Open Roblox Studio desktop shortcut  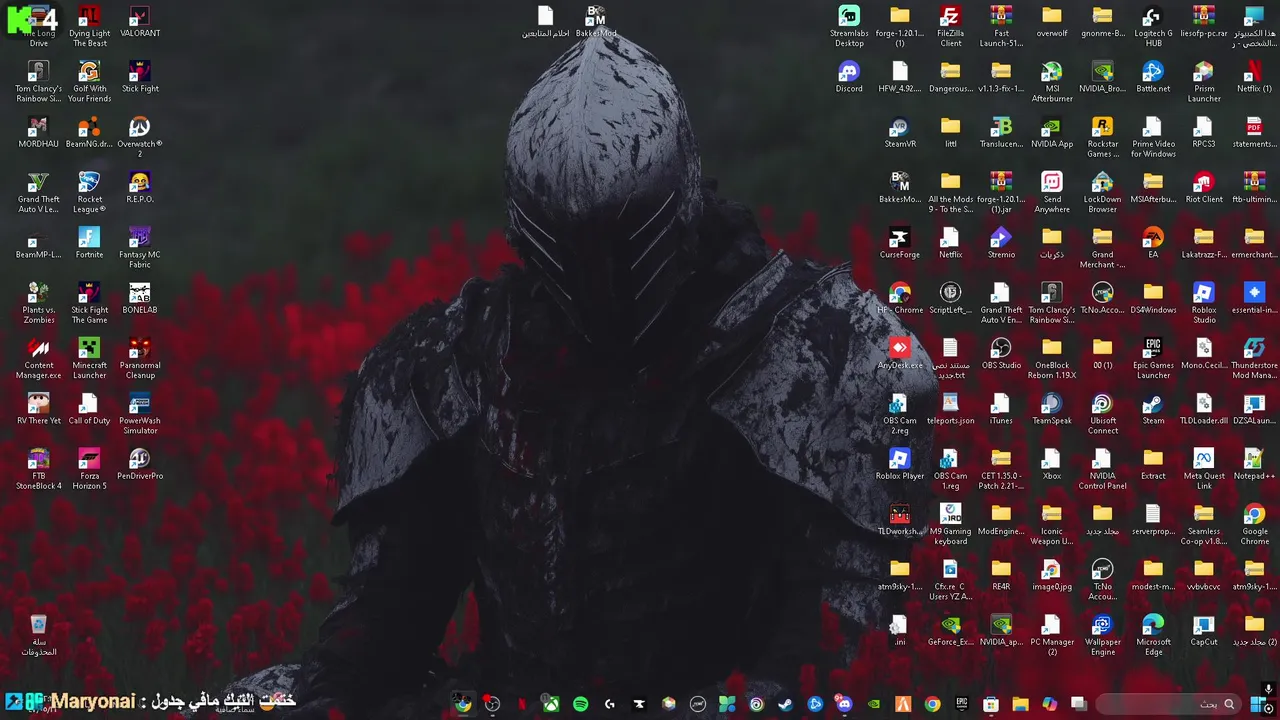pyautogui.click(x=1204, y=303)
